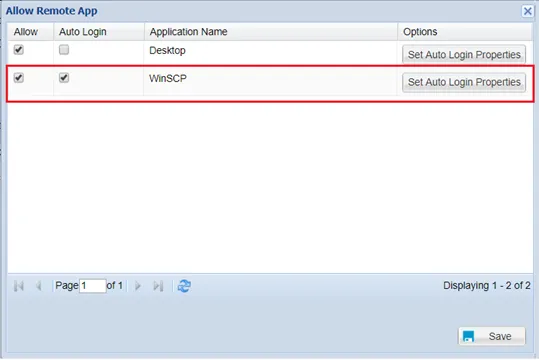Go to the next page arrow
Viewport: 539px width, 360px height.
tap(138, 286)
